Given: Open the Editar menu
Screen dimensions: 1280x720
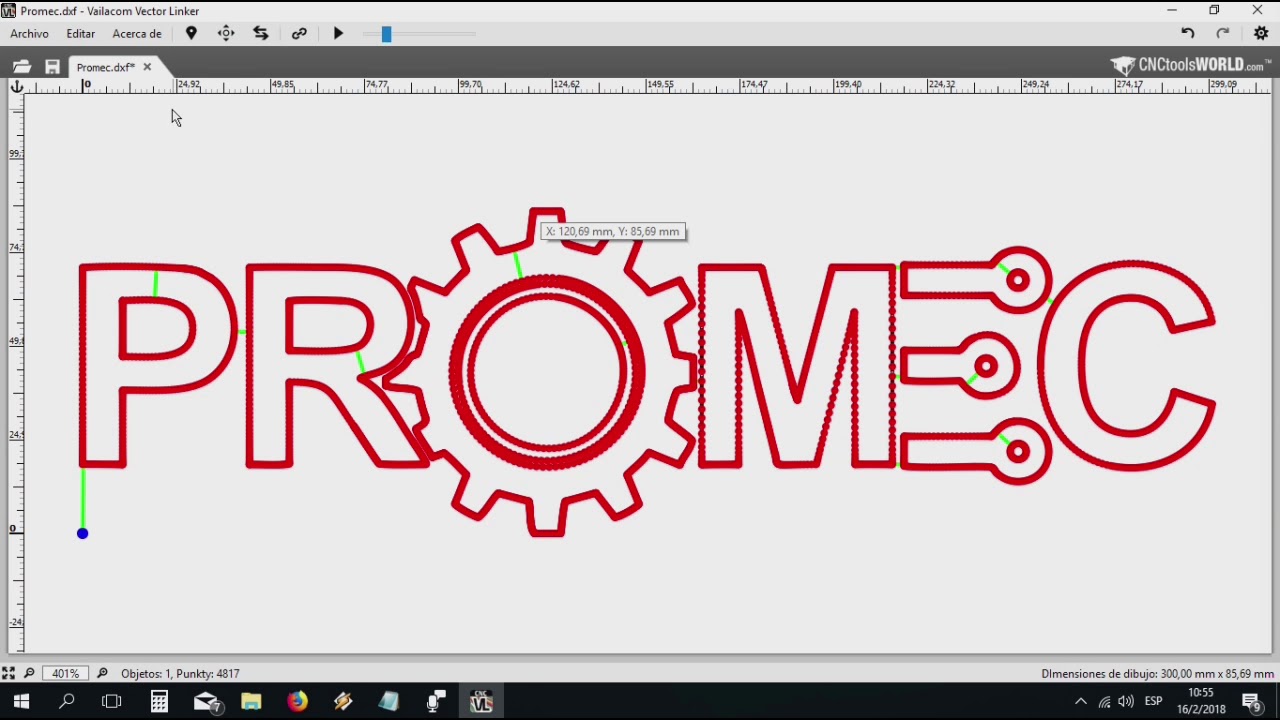Looking at the screenshot, I should click(x=81, y=34).
